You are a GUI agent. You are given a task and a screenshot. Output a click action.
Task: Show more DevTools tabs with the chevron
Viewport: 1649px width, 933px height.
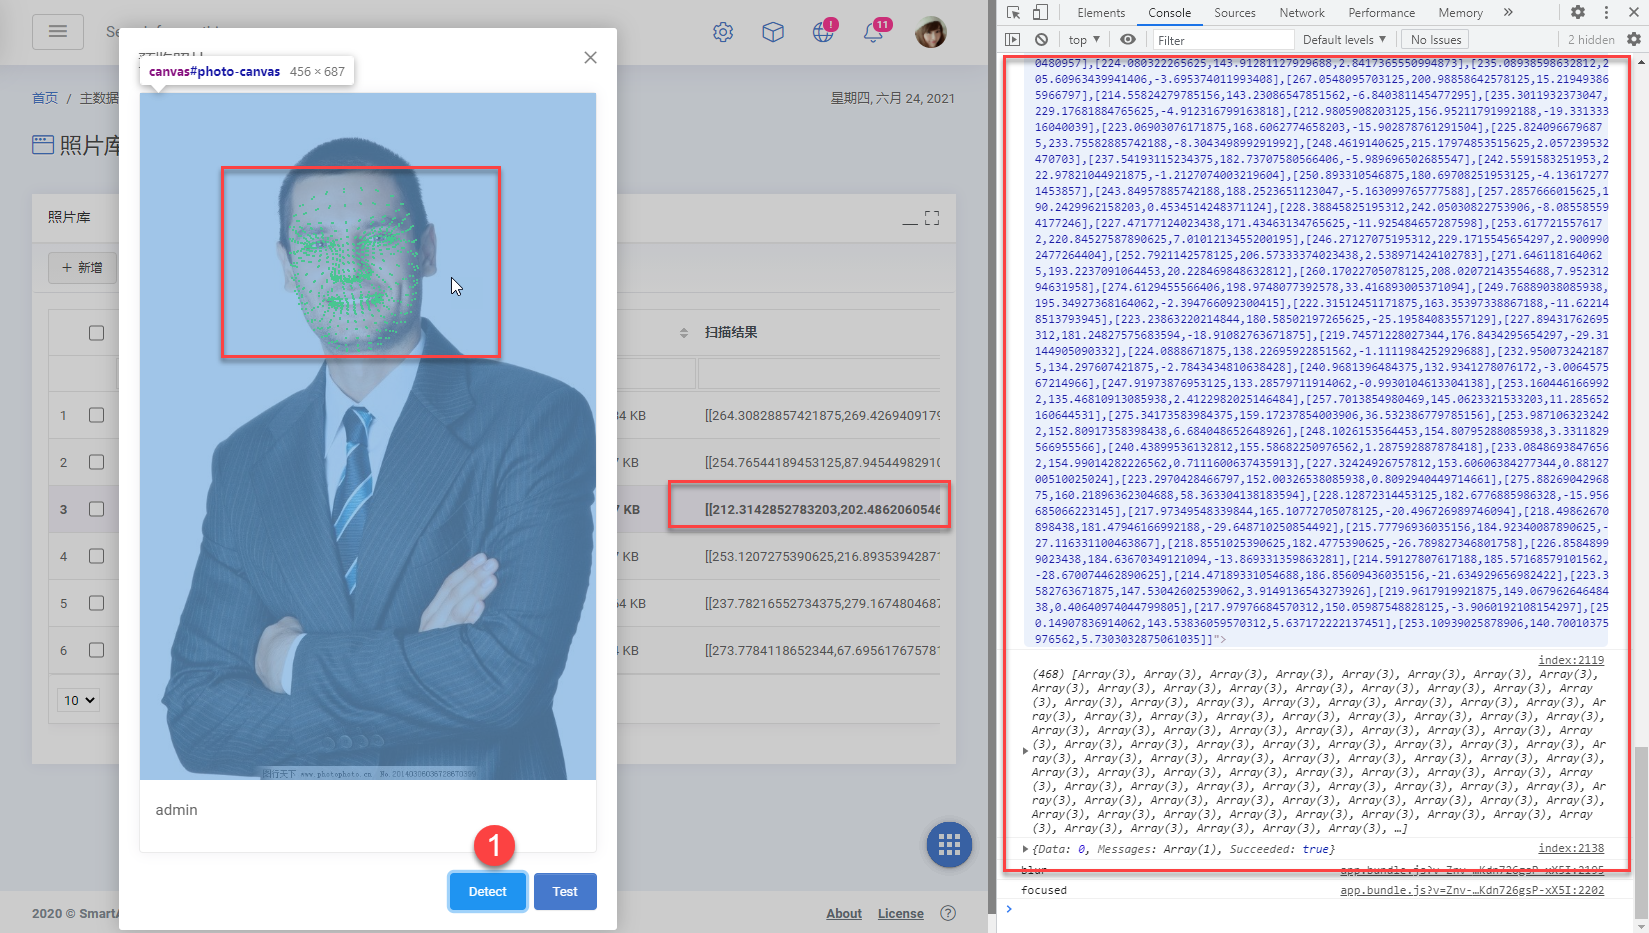pos(1508,12)
